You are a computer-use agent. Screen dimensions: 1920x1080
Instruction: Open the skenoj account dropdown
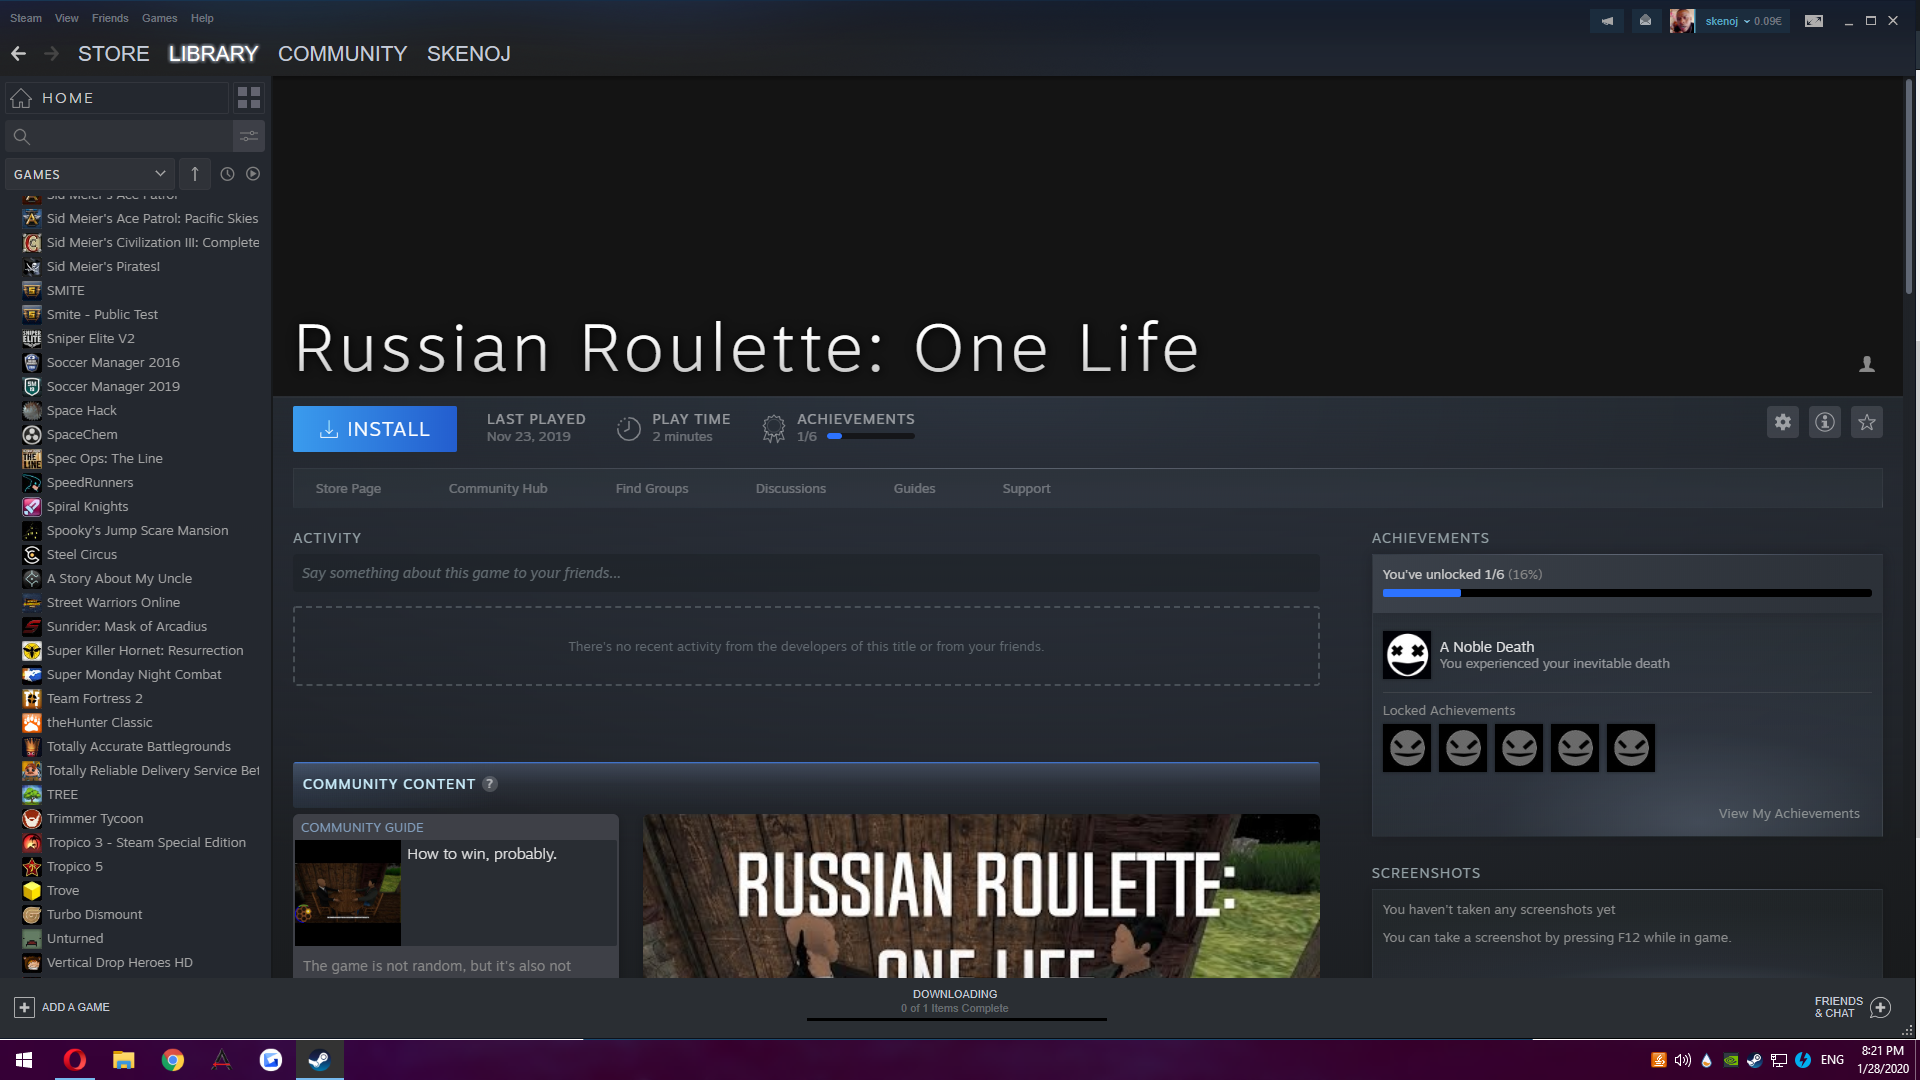pyautogui.click(x=1743, y=21)
